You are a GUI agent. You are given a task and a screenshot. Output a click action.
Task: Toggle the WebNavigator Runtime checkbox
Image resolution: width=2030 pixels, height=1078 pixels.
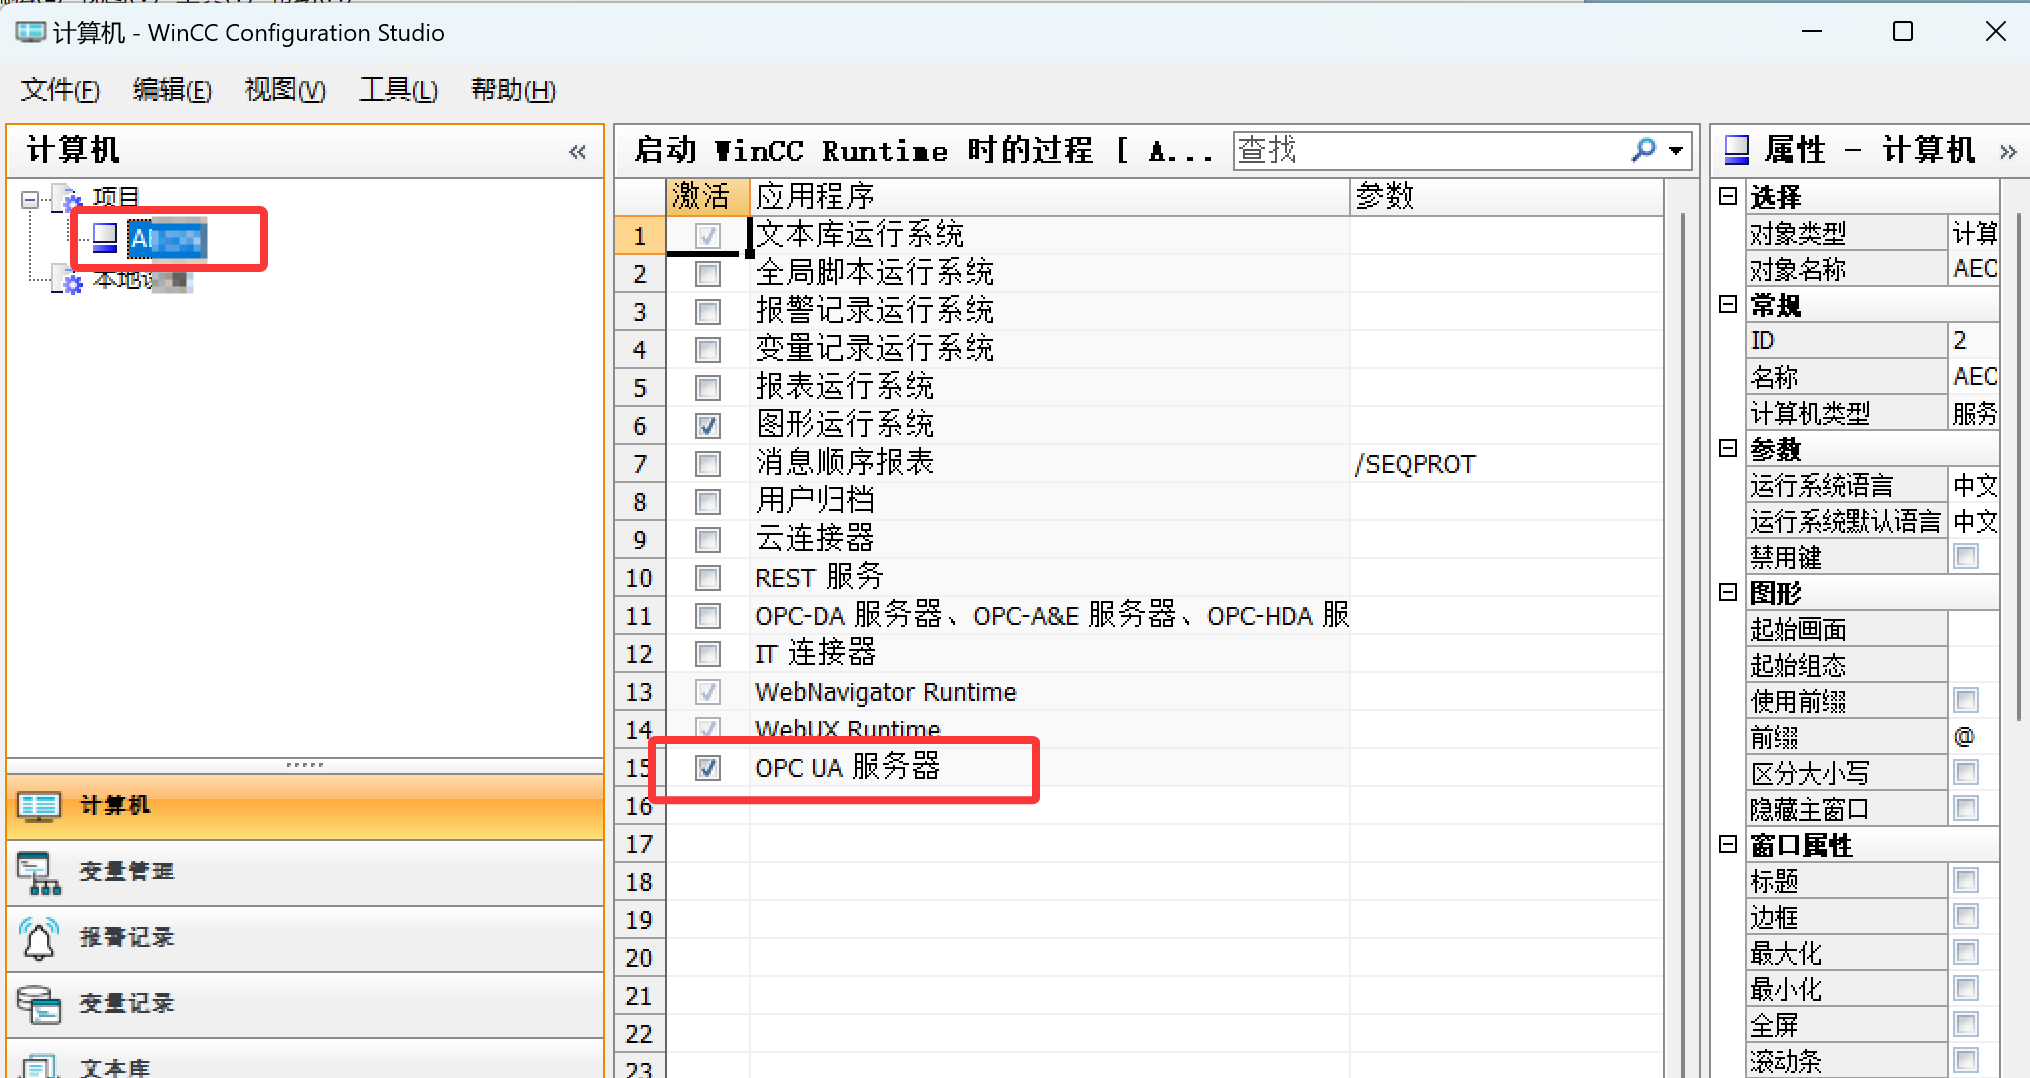(708, 692)
